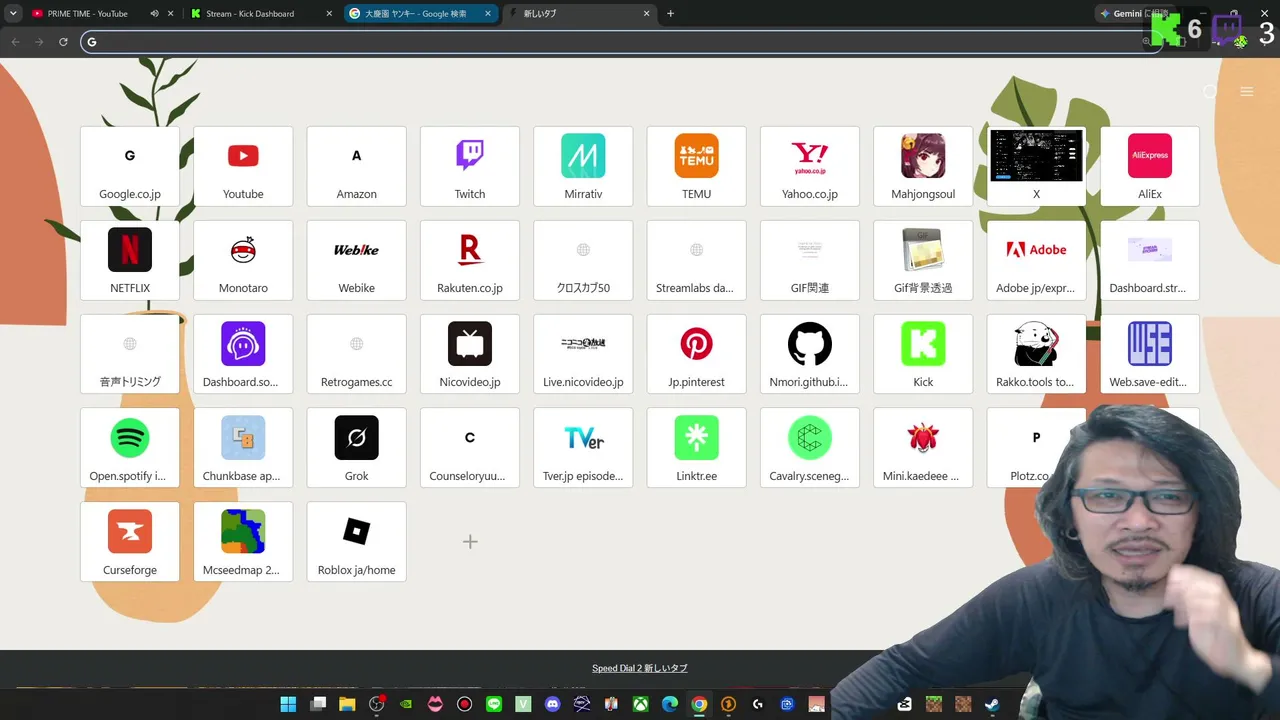Open the Rakuten.co.jp speed dial tile
Screen dimensions: 1280x720
(x=470, y=260)
